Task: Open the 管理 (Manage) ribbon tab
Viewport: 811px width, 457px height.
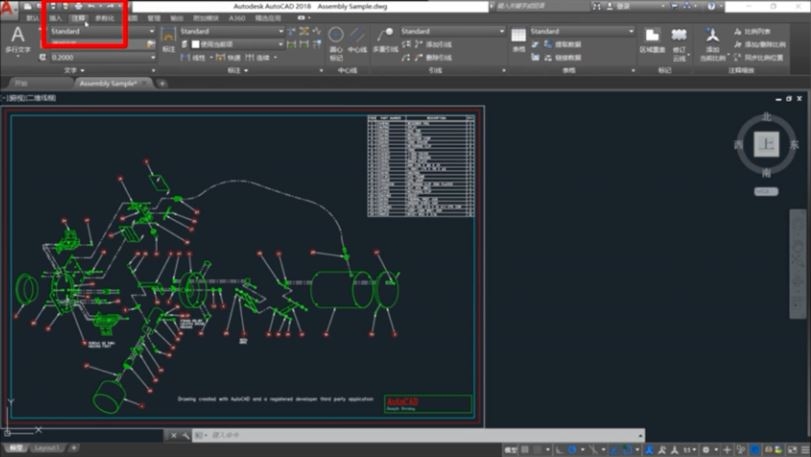Action: tap(154, 18)
